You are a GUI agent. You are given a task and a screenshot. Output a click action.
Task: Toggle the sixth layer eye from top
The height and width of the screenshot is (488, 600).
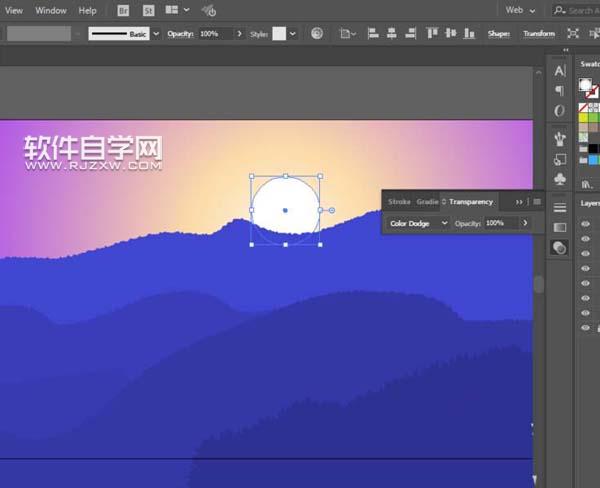coord(585,298)
